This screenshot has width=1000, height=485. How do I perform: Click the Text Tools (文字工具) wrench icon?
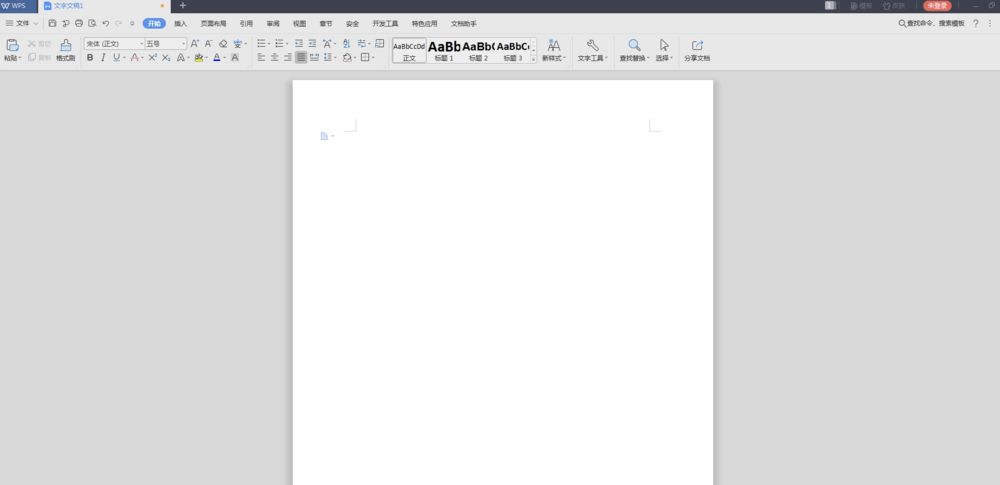click(592, 45)
